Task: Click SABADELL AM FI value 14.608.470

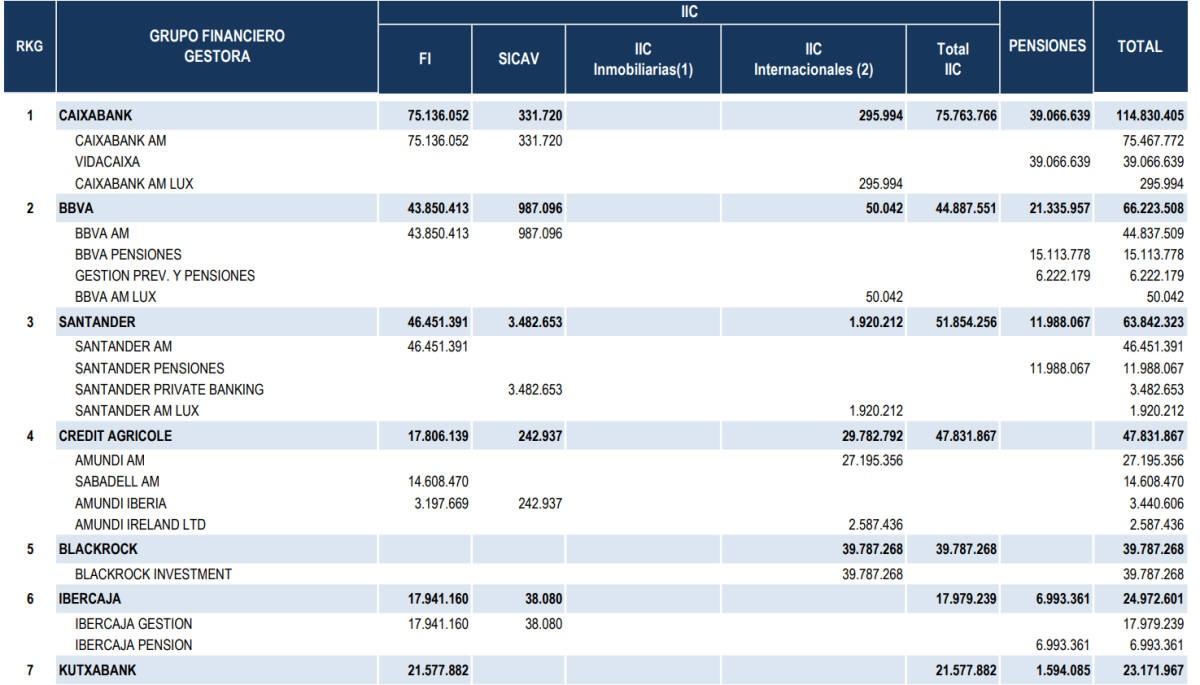Action: (x=438, y=482)
